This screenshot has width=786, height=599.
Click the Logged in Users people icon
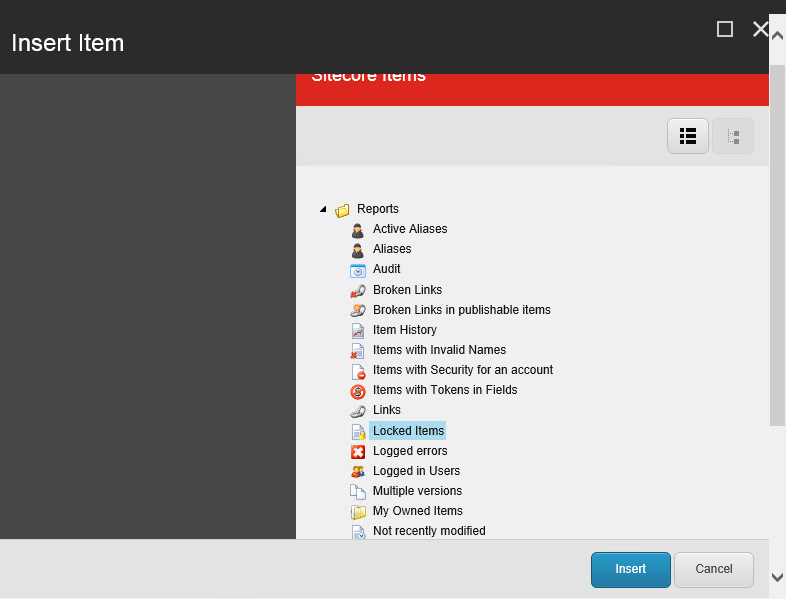pyautogui.click(x=358, y=472)
